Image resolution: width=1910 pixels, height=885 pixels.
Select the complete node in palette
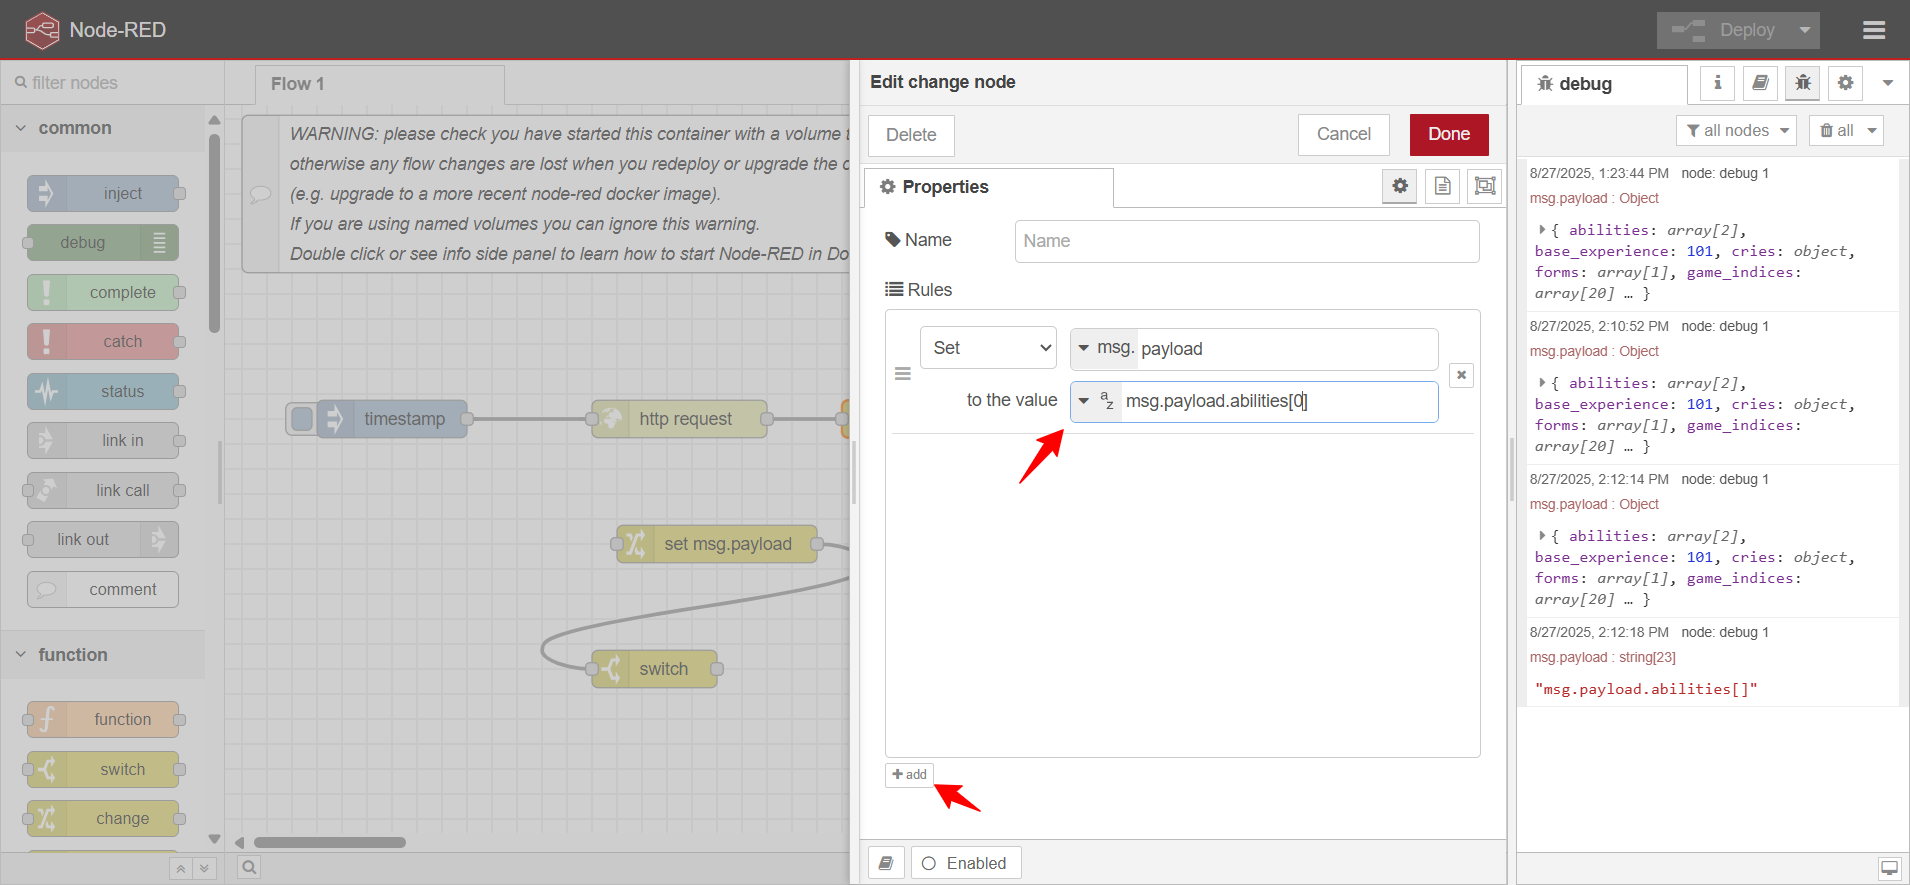pyautogui.click(x=104, y=292)
